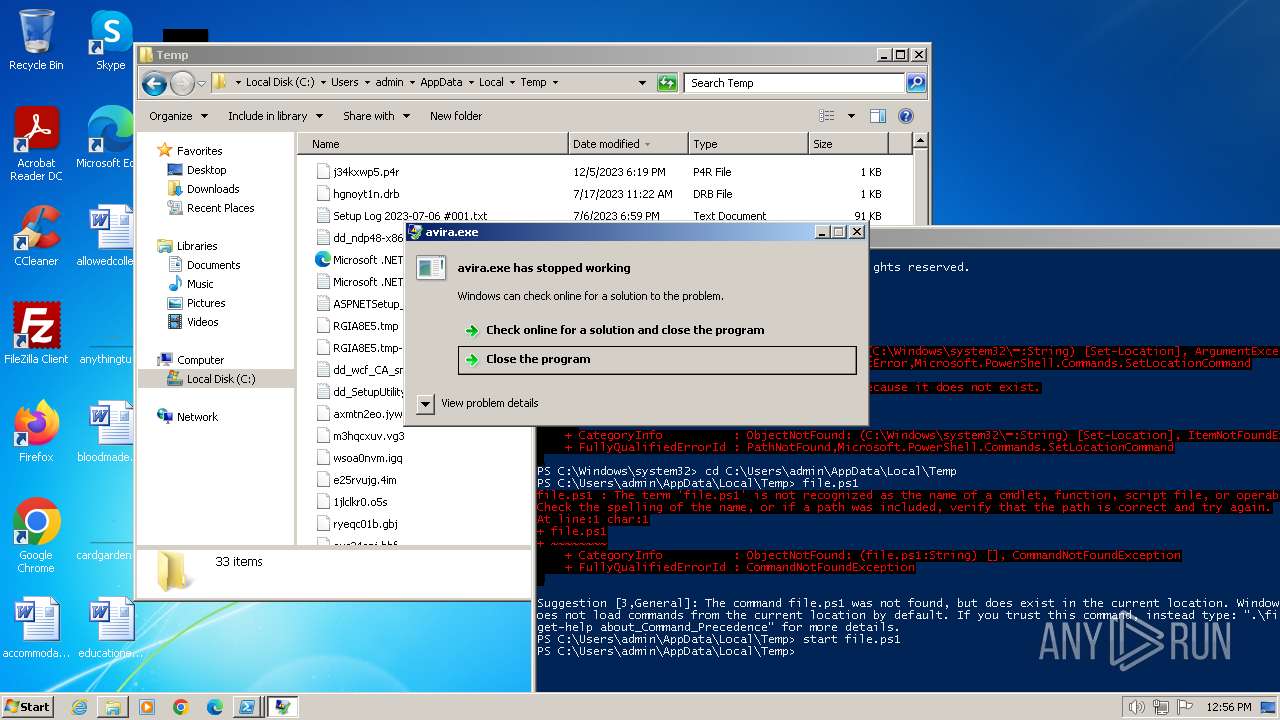Open the bloodmade document on the desktop
The image size is (1280, 720).
click(106, 432)
